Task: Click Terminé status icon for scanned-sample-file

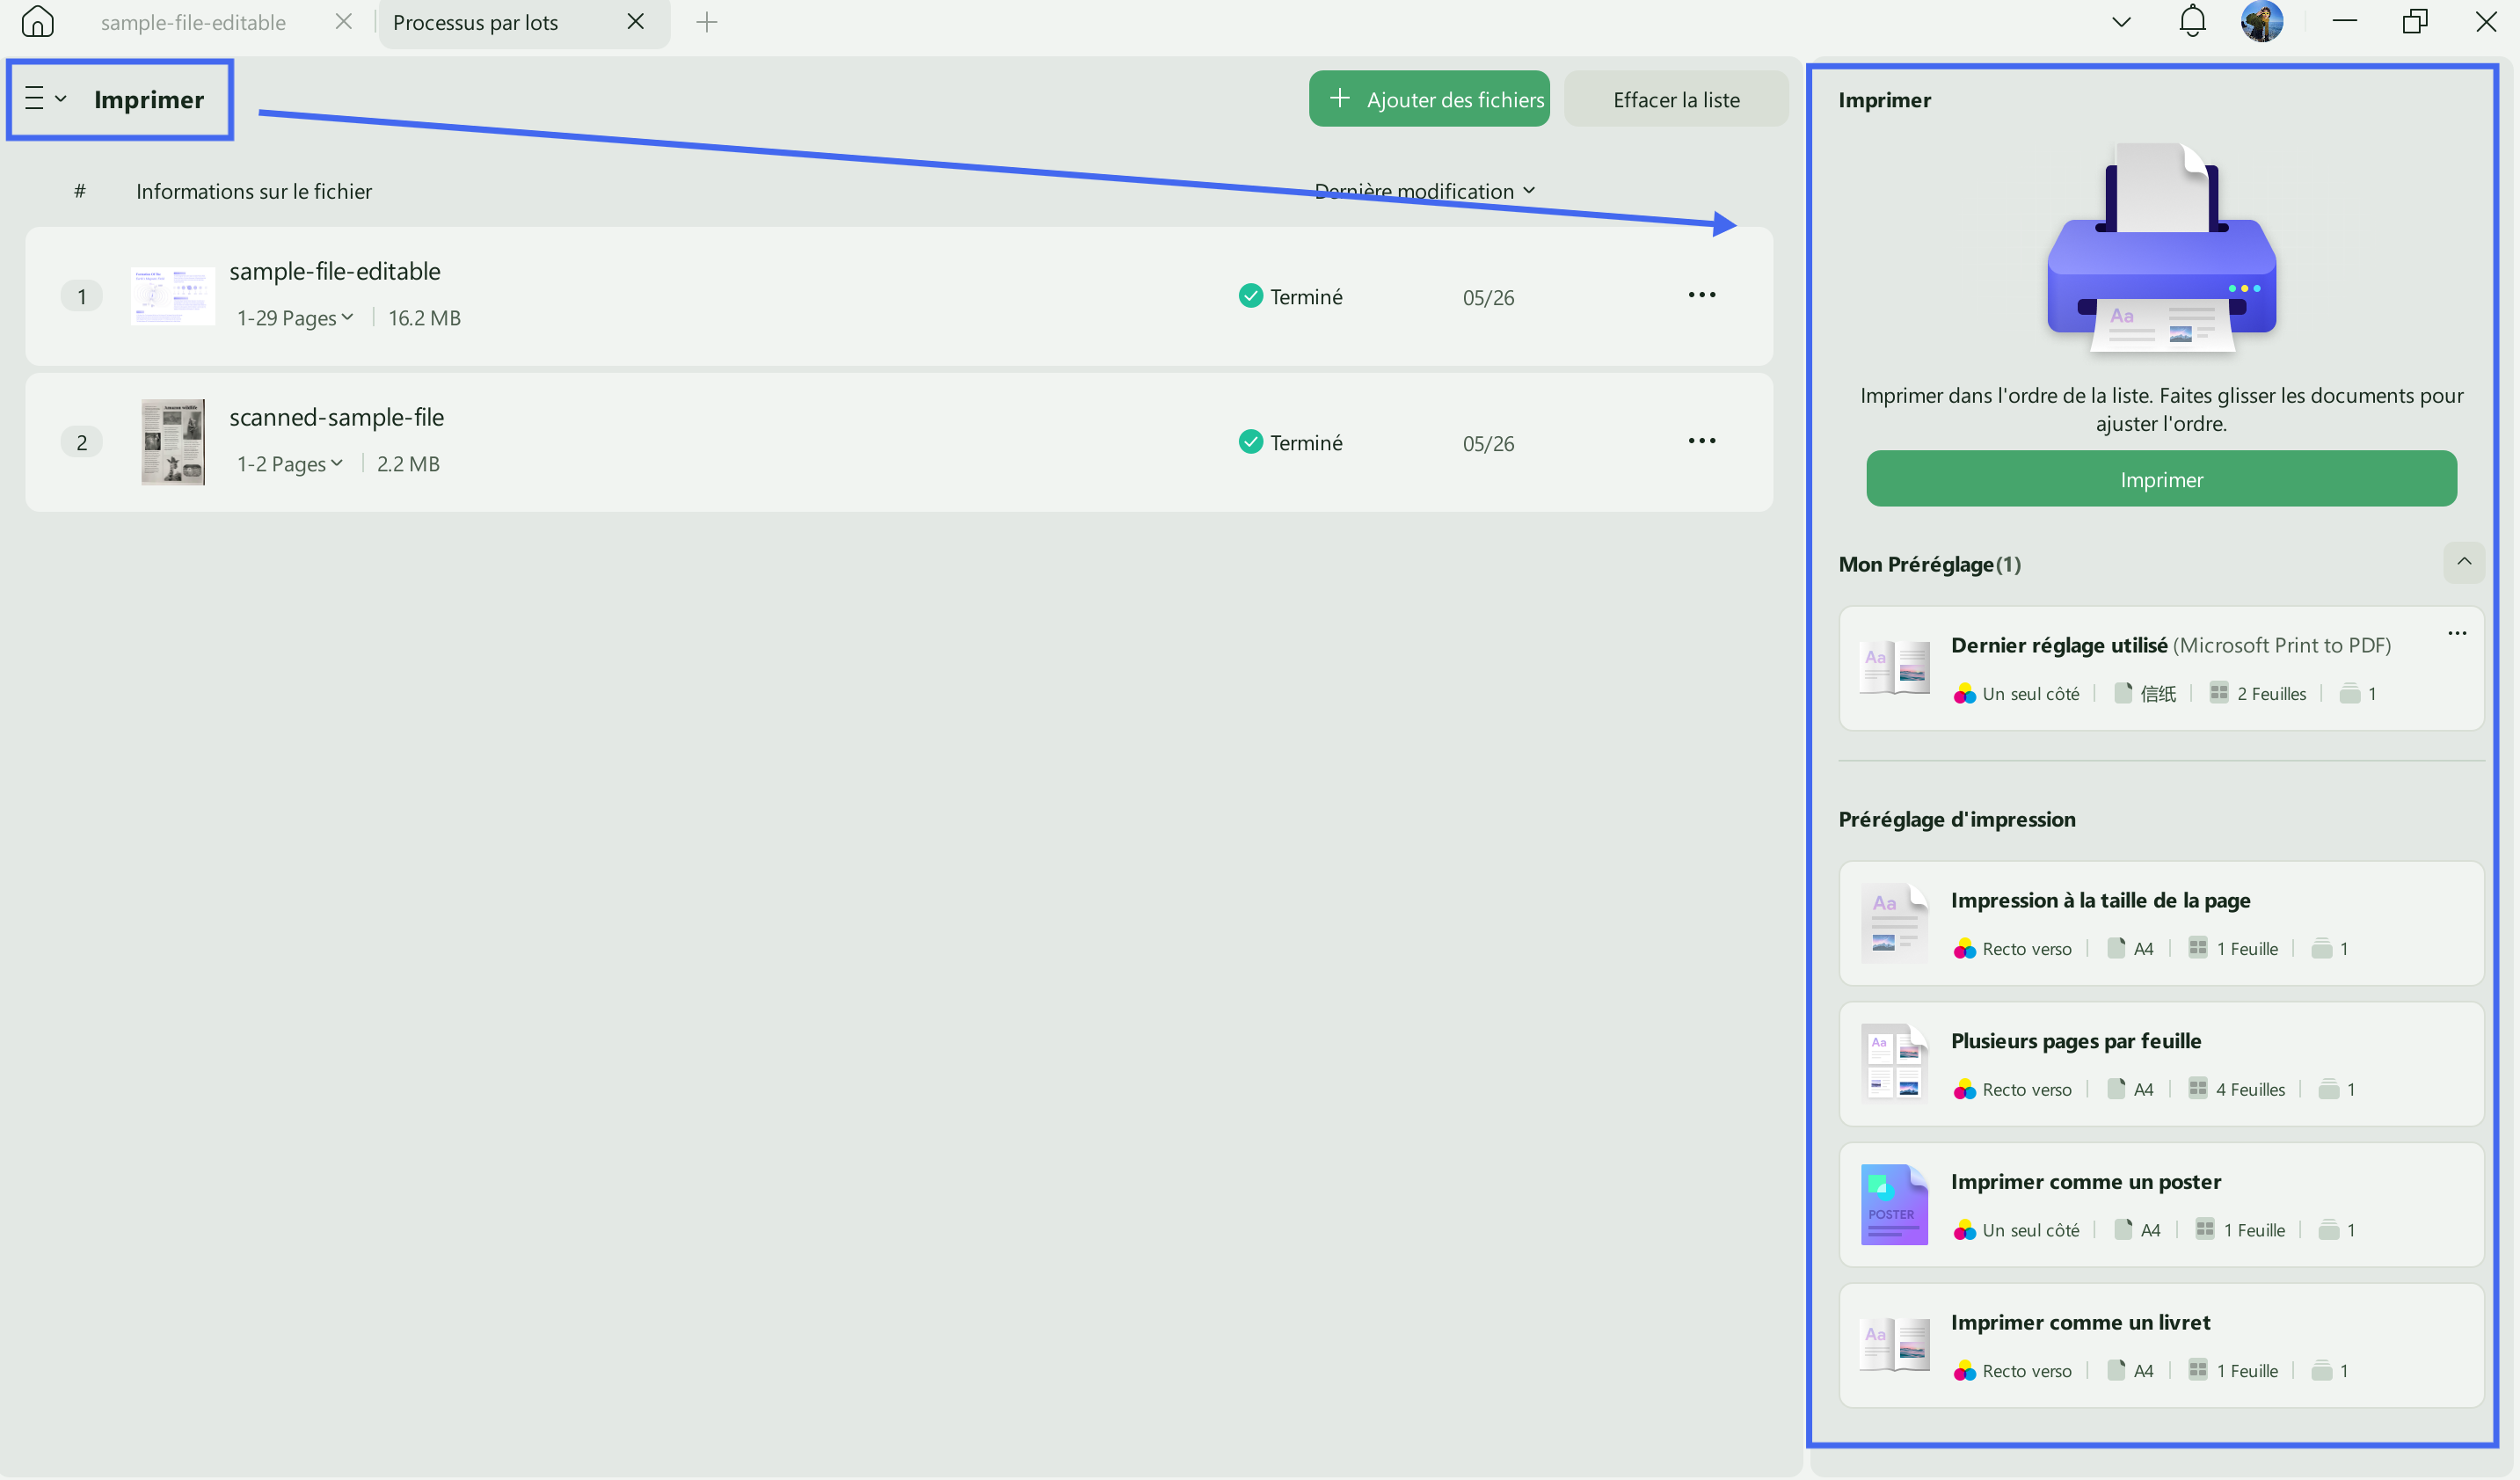Action: (x=1250, y=442)
